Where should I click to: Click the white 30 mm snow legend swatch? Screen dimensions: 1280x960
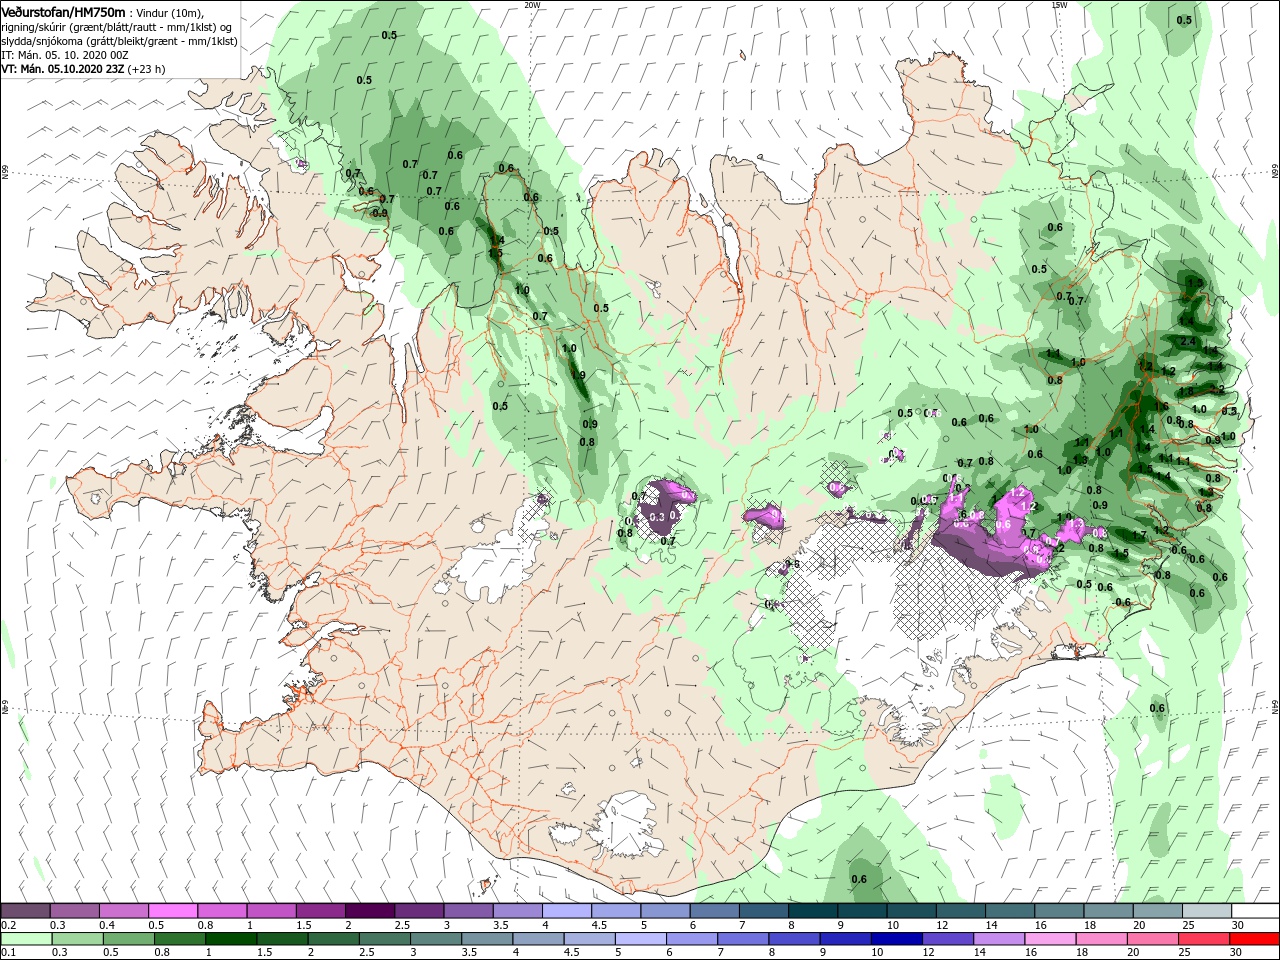1255,911
